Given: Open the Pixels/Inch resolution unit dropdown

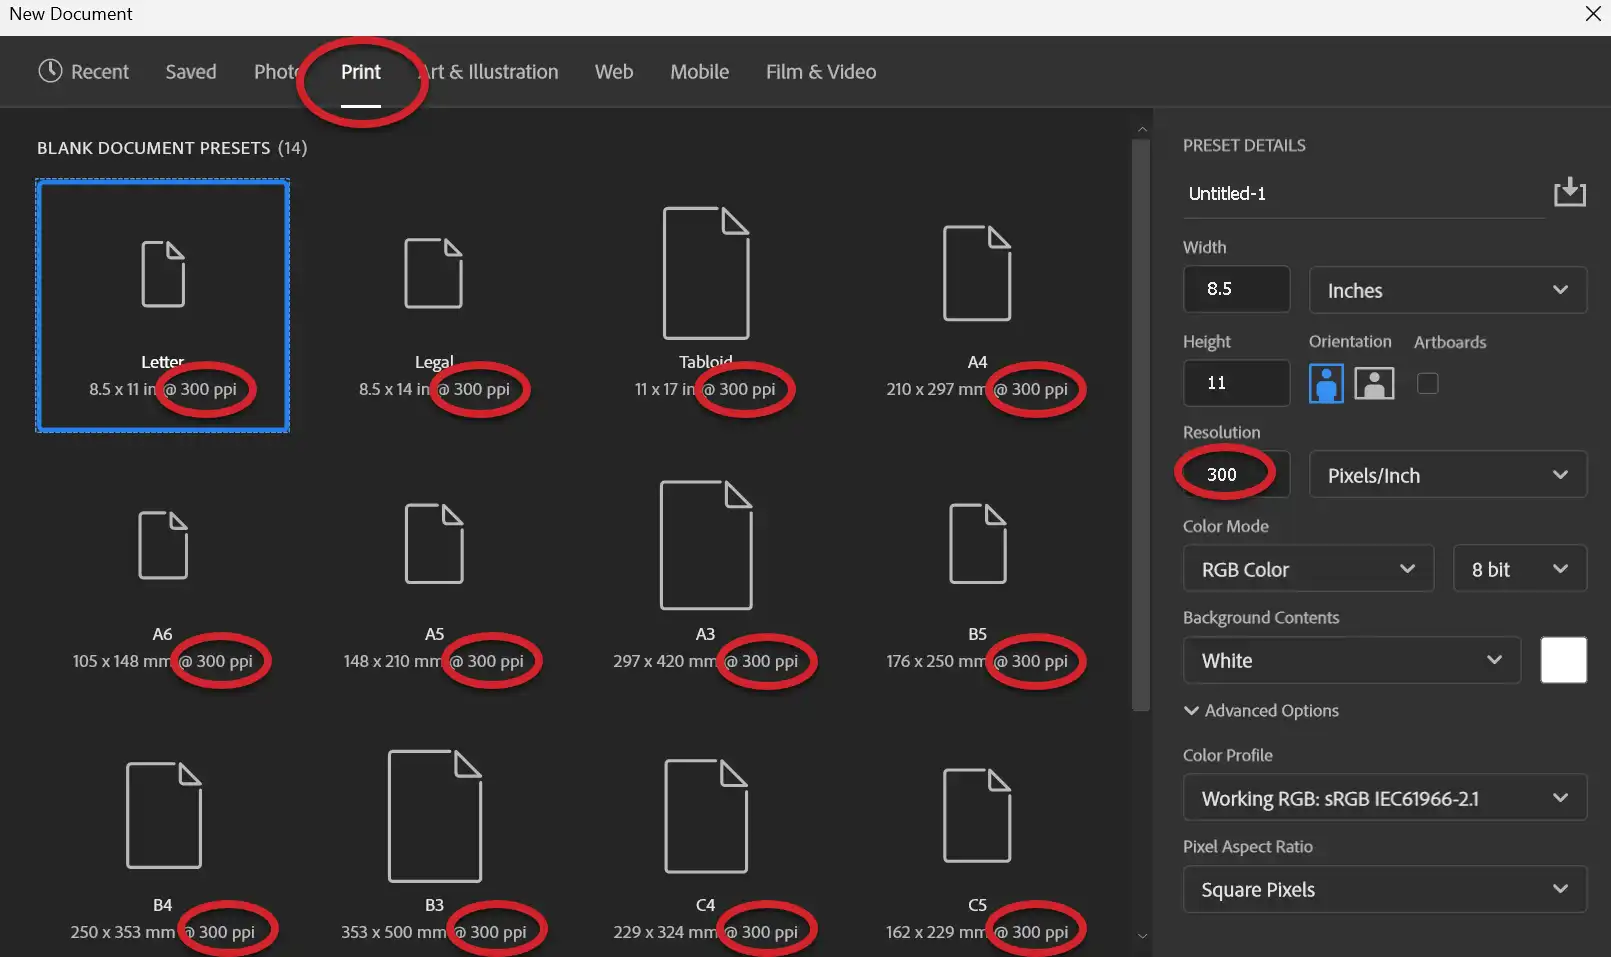Looking at the screenshot, I should click(x=1447, y=475).
